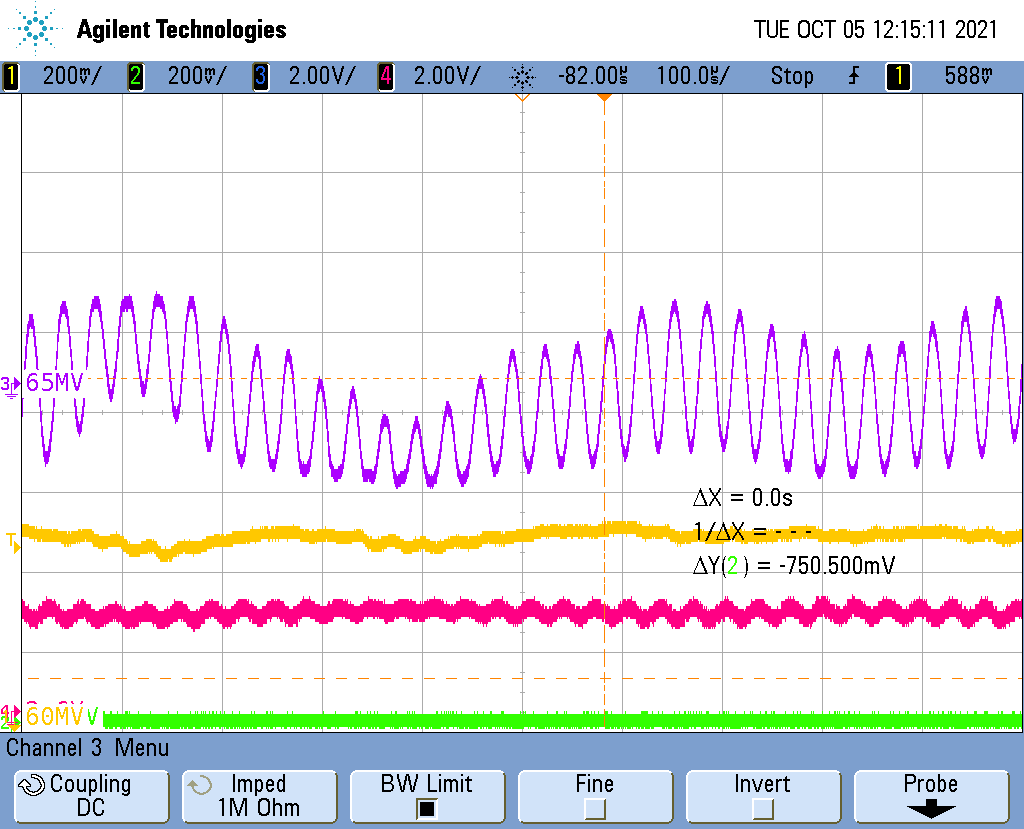
Task: Click the 588 mV trigger level value
Action: point(968,76)
